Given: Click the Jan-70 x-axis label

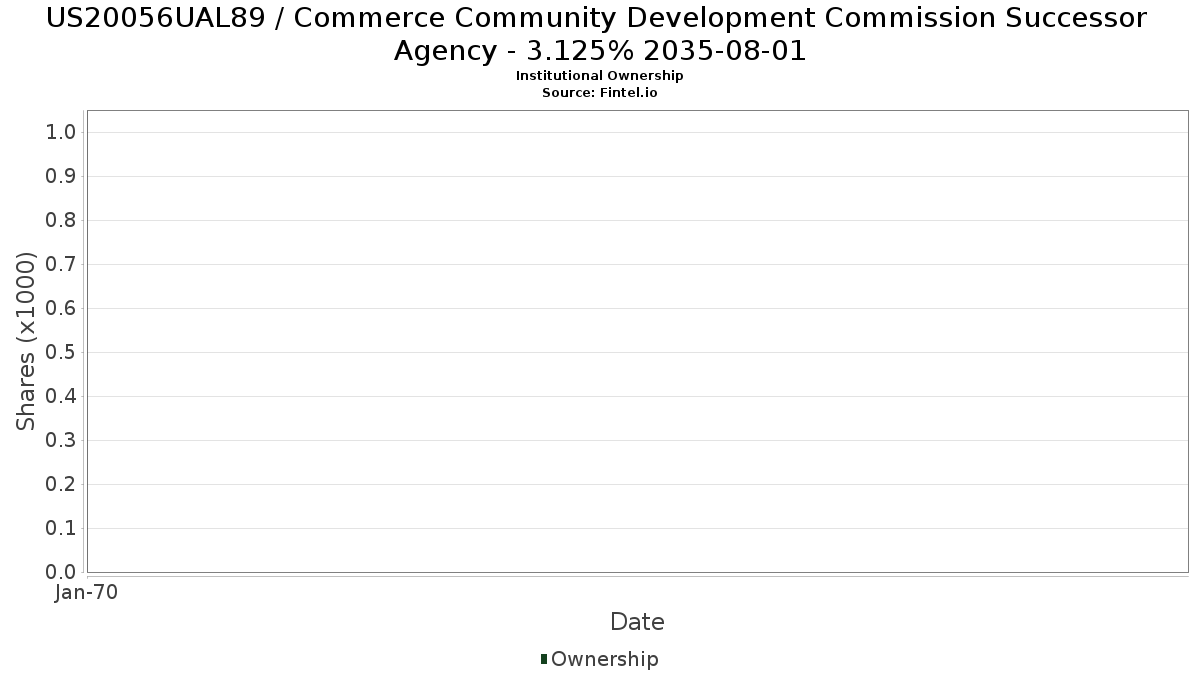Looking at the screenshot, I should click(87, 593).
